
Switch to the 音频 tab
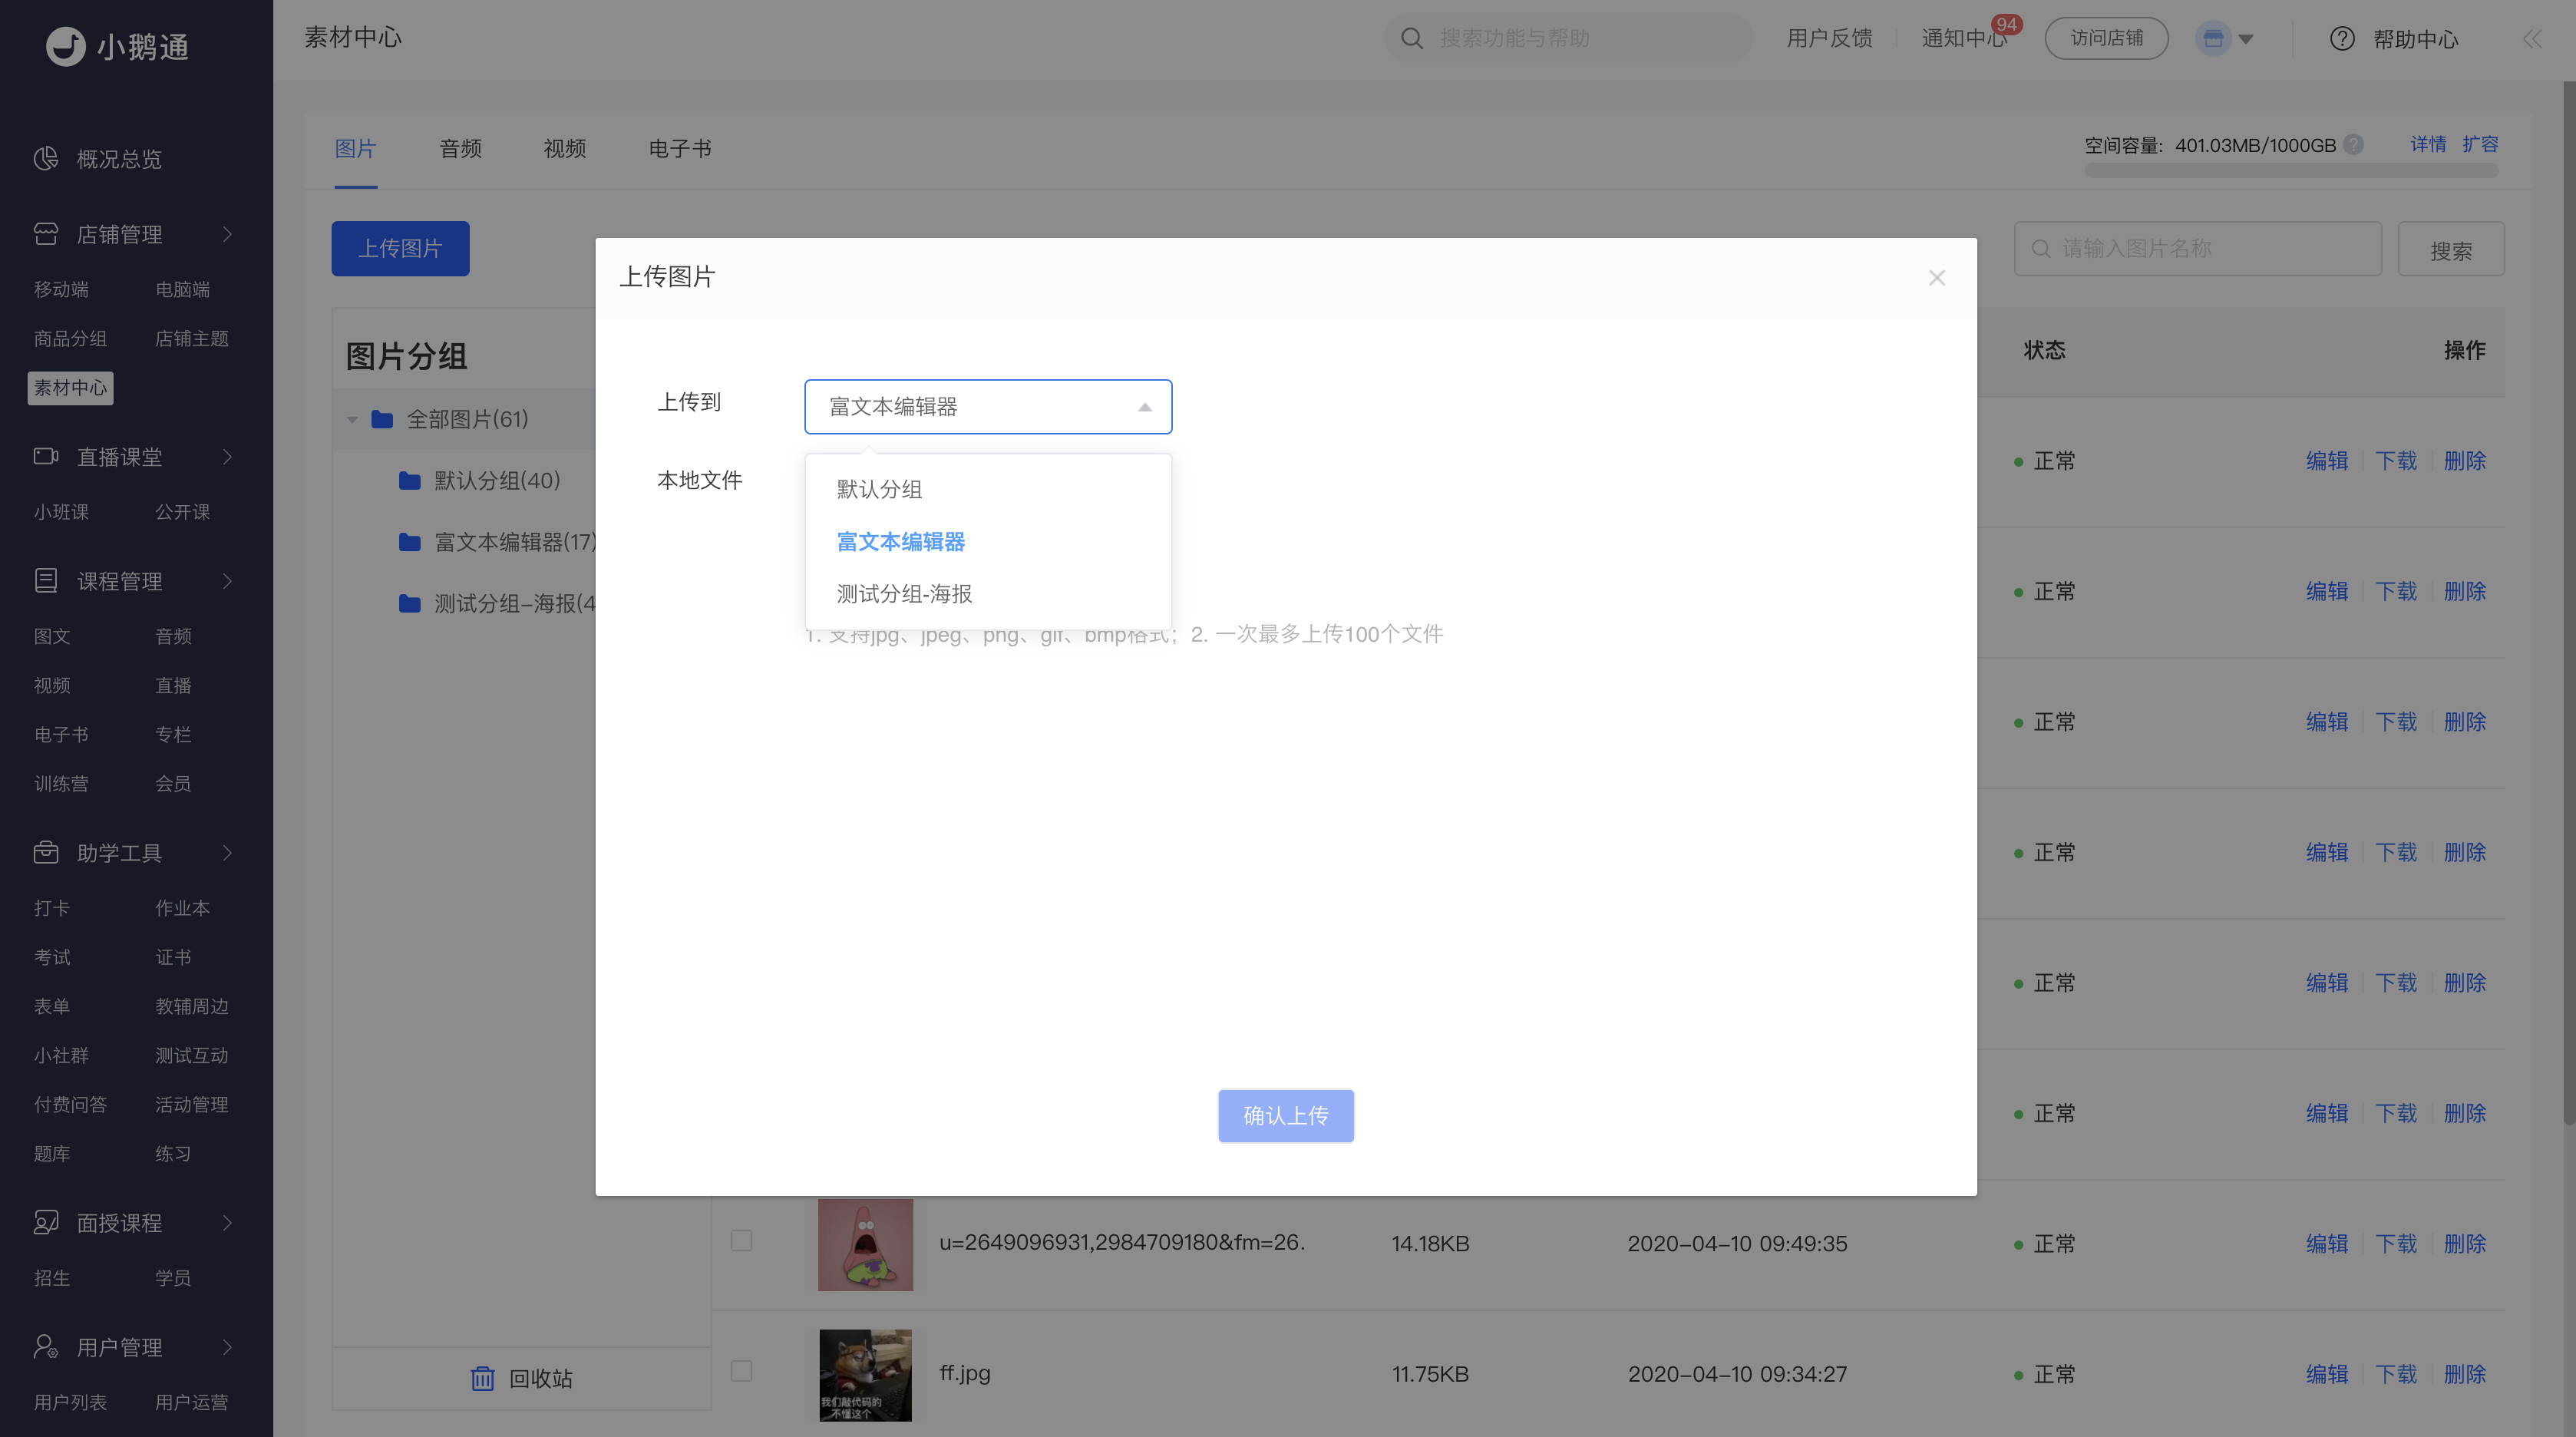(x=461, y=149)
